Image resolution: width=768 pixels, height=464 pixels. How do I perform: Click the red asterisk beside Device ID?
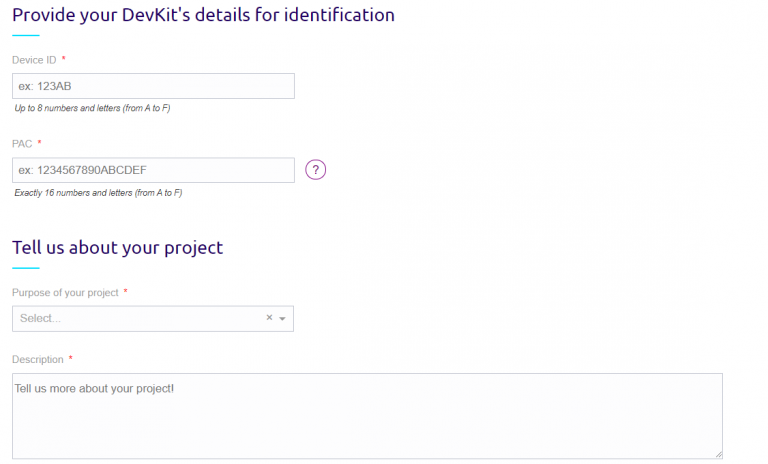click(64, 60)
